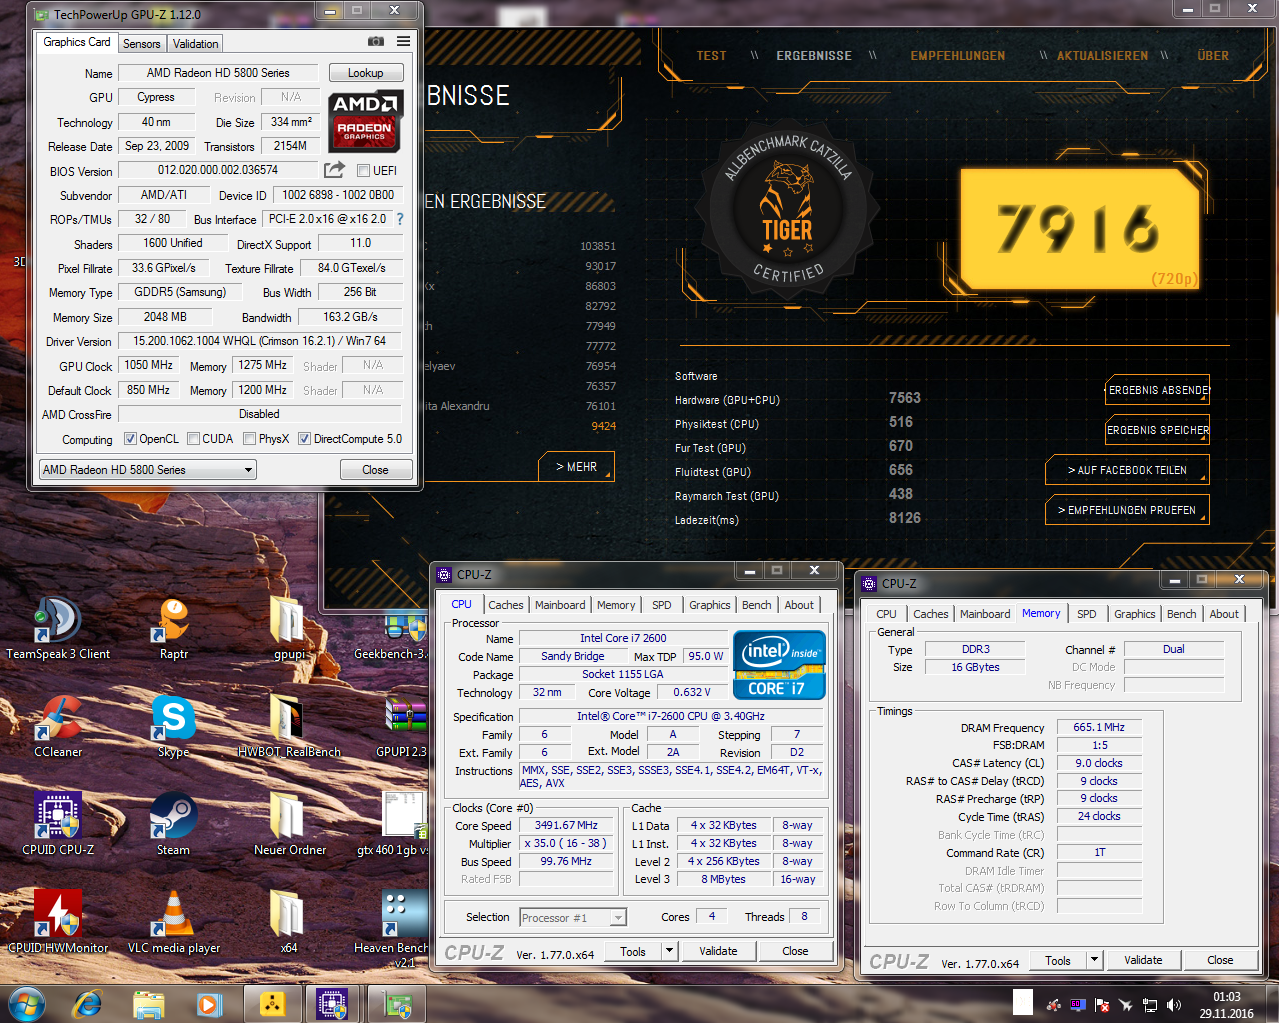1279x1023 pixels.
Task: Open the Neuer Ordner folder
Action: click(x=289, y=824)
